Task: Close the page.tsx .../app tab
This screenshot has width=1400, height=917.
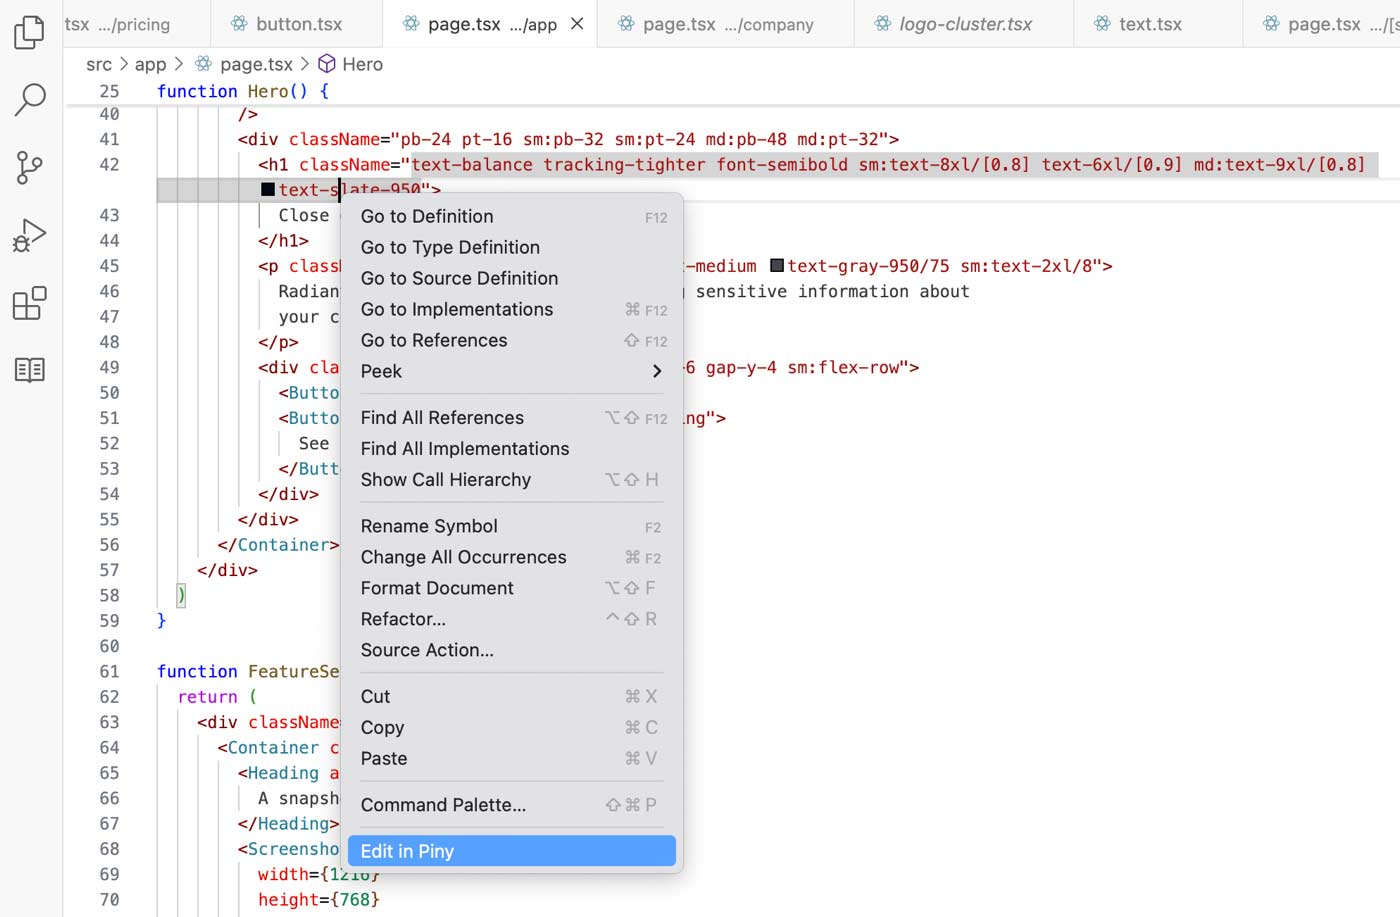Action: coord(577,24)
